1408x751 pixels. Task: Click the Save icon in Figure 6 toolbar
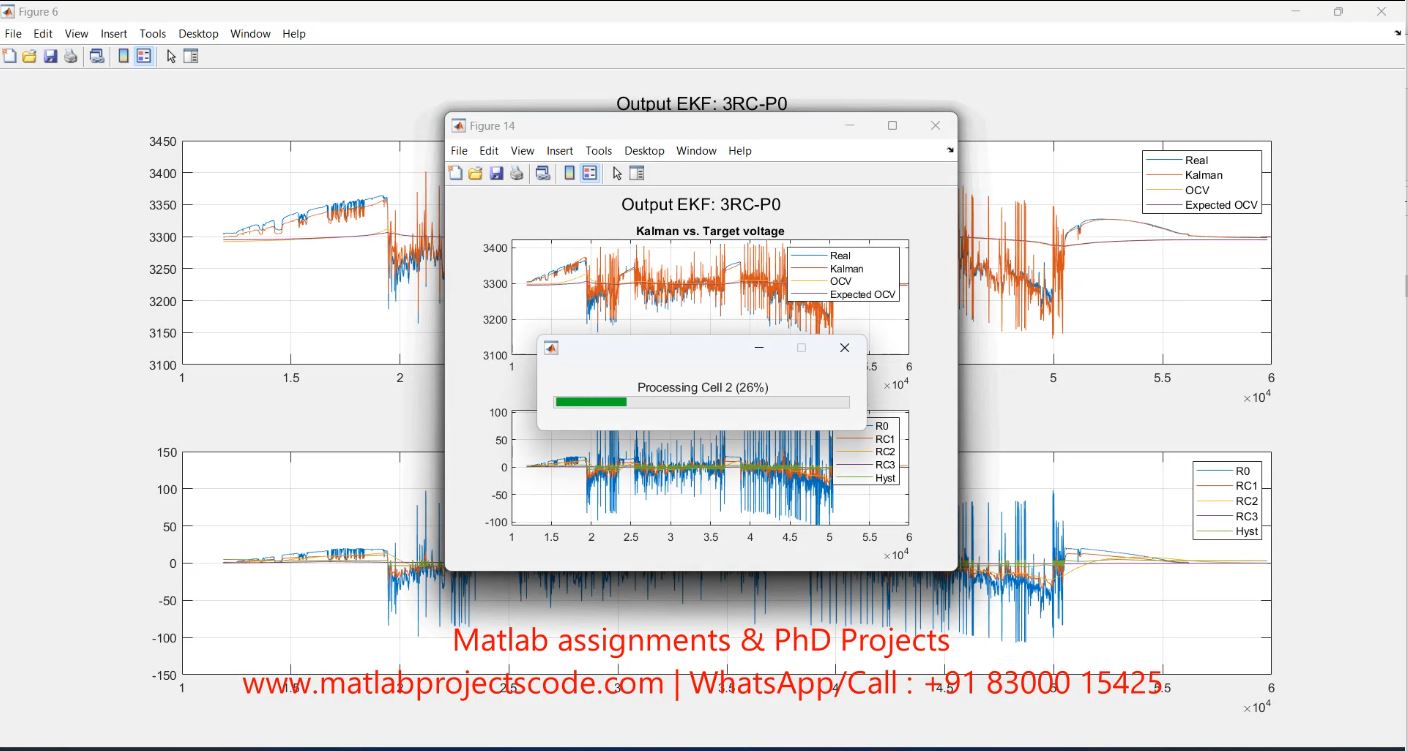point(50,56)
